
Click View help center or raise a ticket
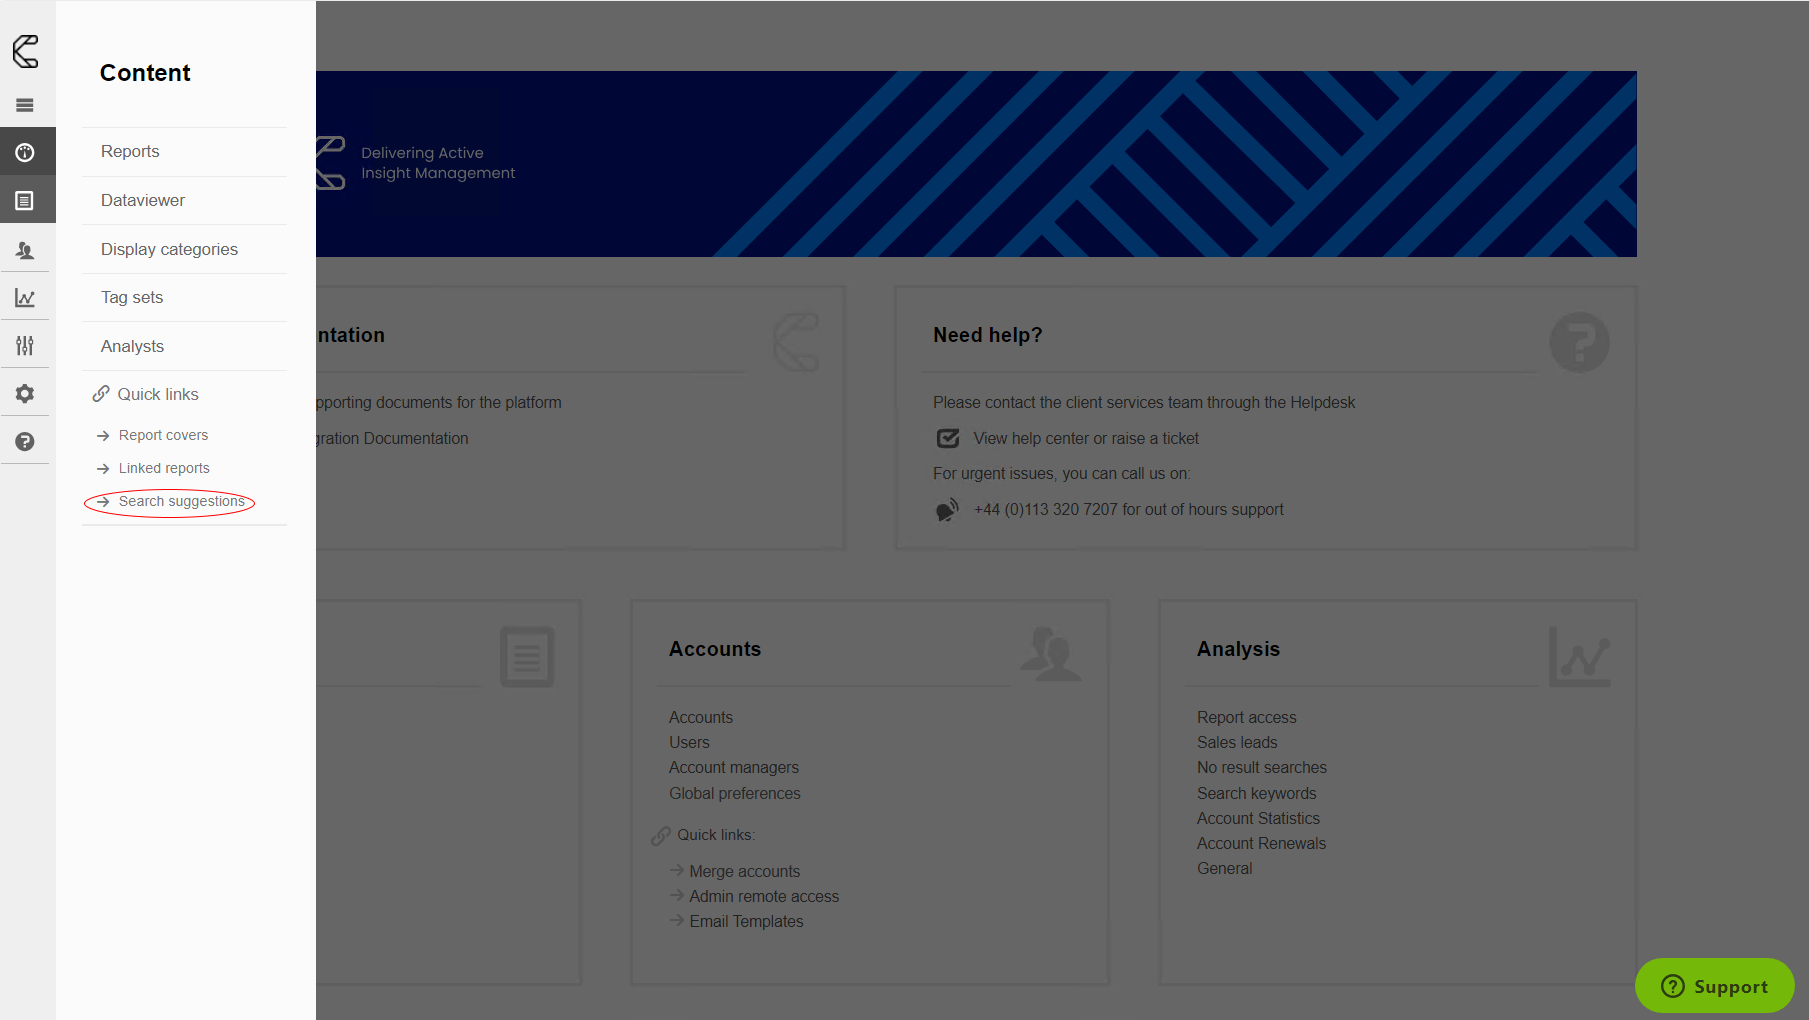click(x=1086, y=439)
